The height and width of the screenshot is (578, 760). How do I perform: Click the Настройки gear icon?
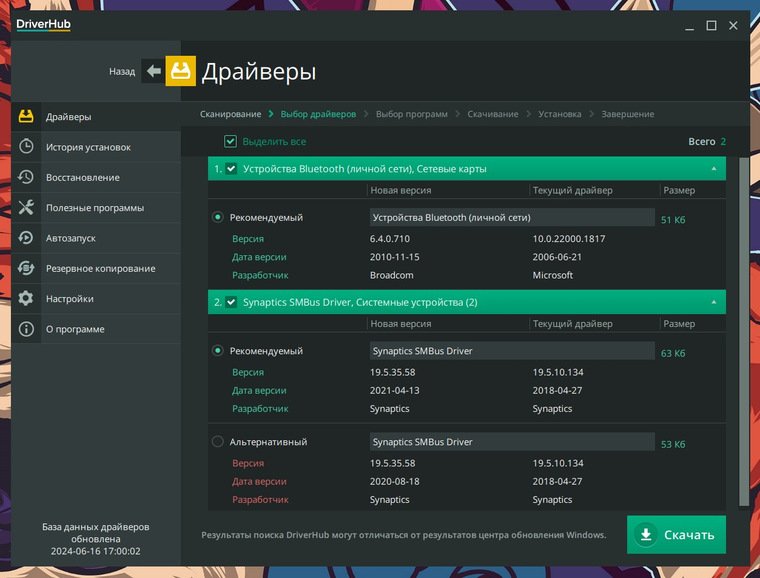pyautogui.click(x=26, y=298)
